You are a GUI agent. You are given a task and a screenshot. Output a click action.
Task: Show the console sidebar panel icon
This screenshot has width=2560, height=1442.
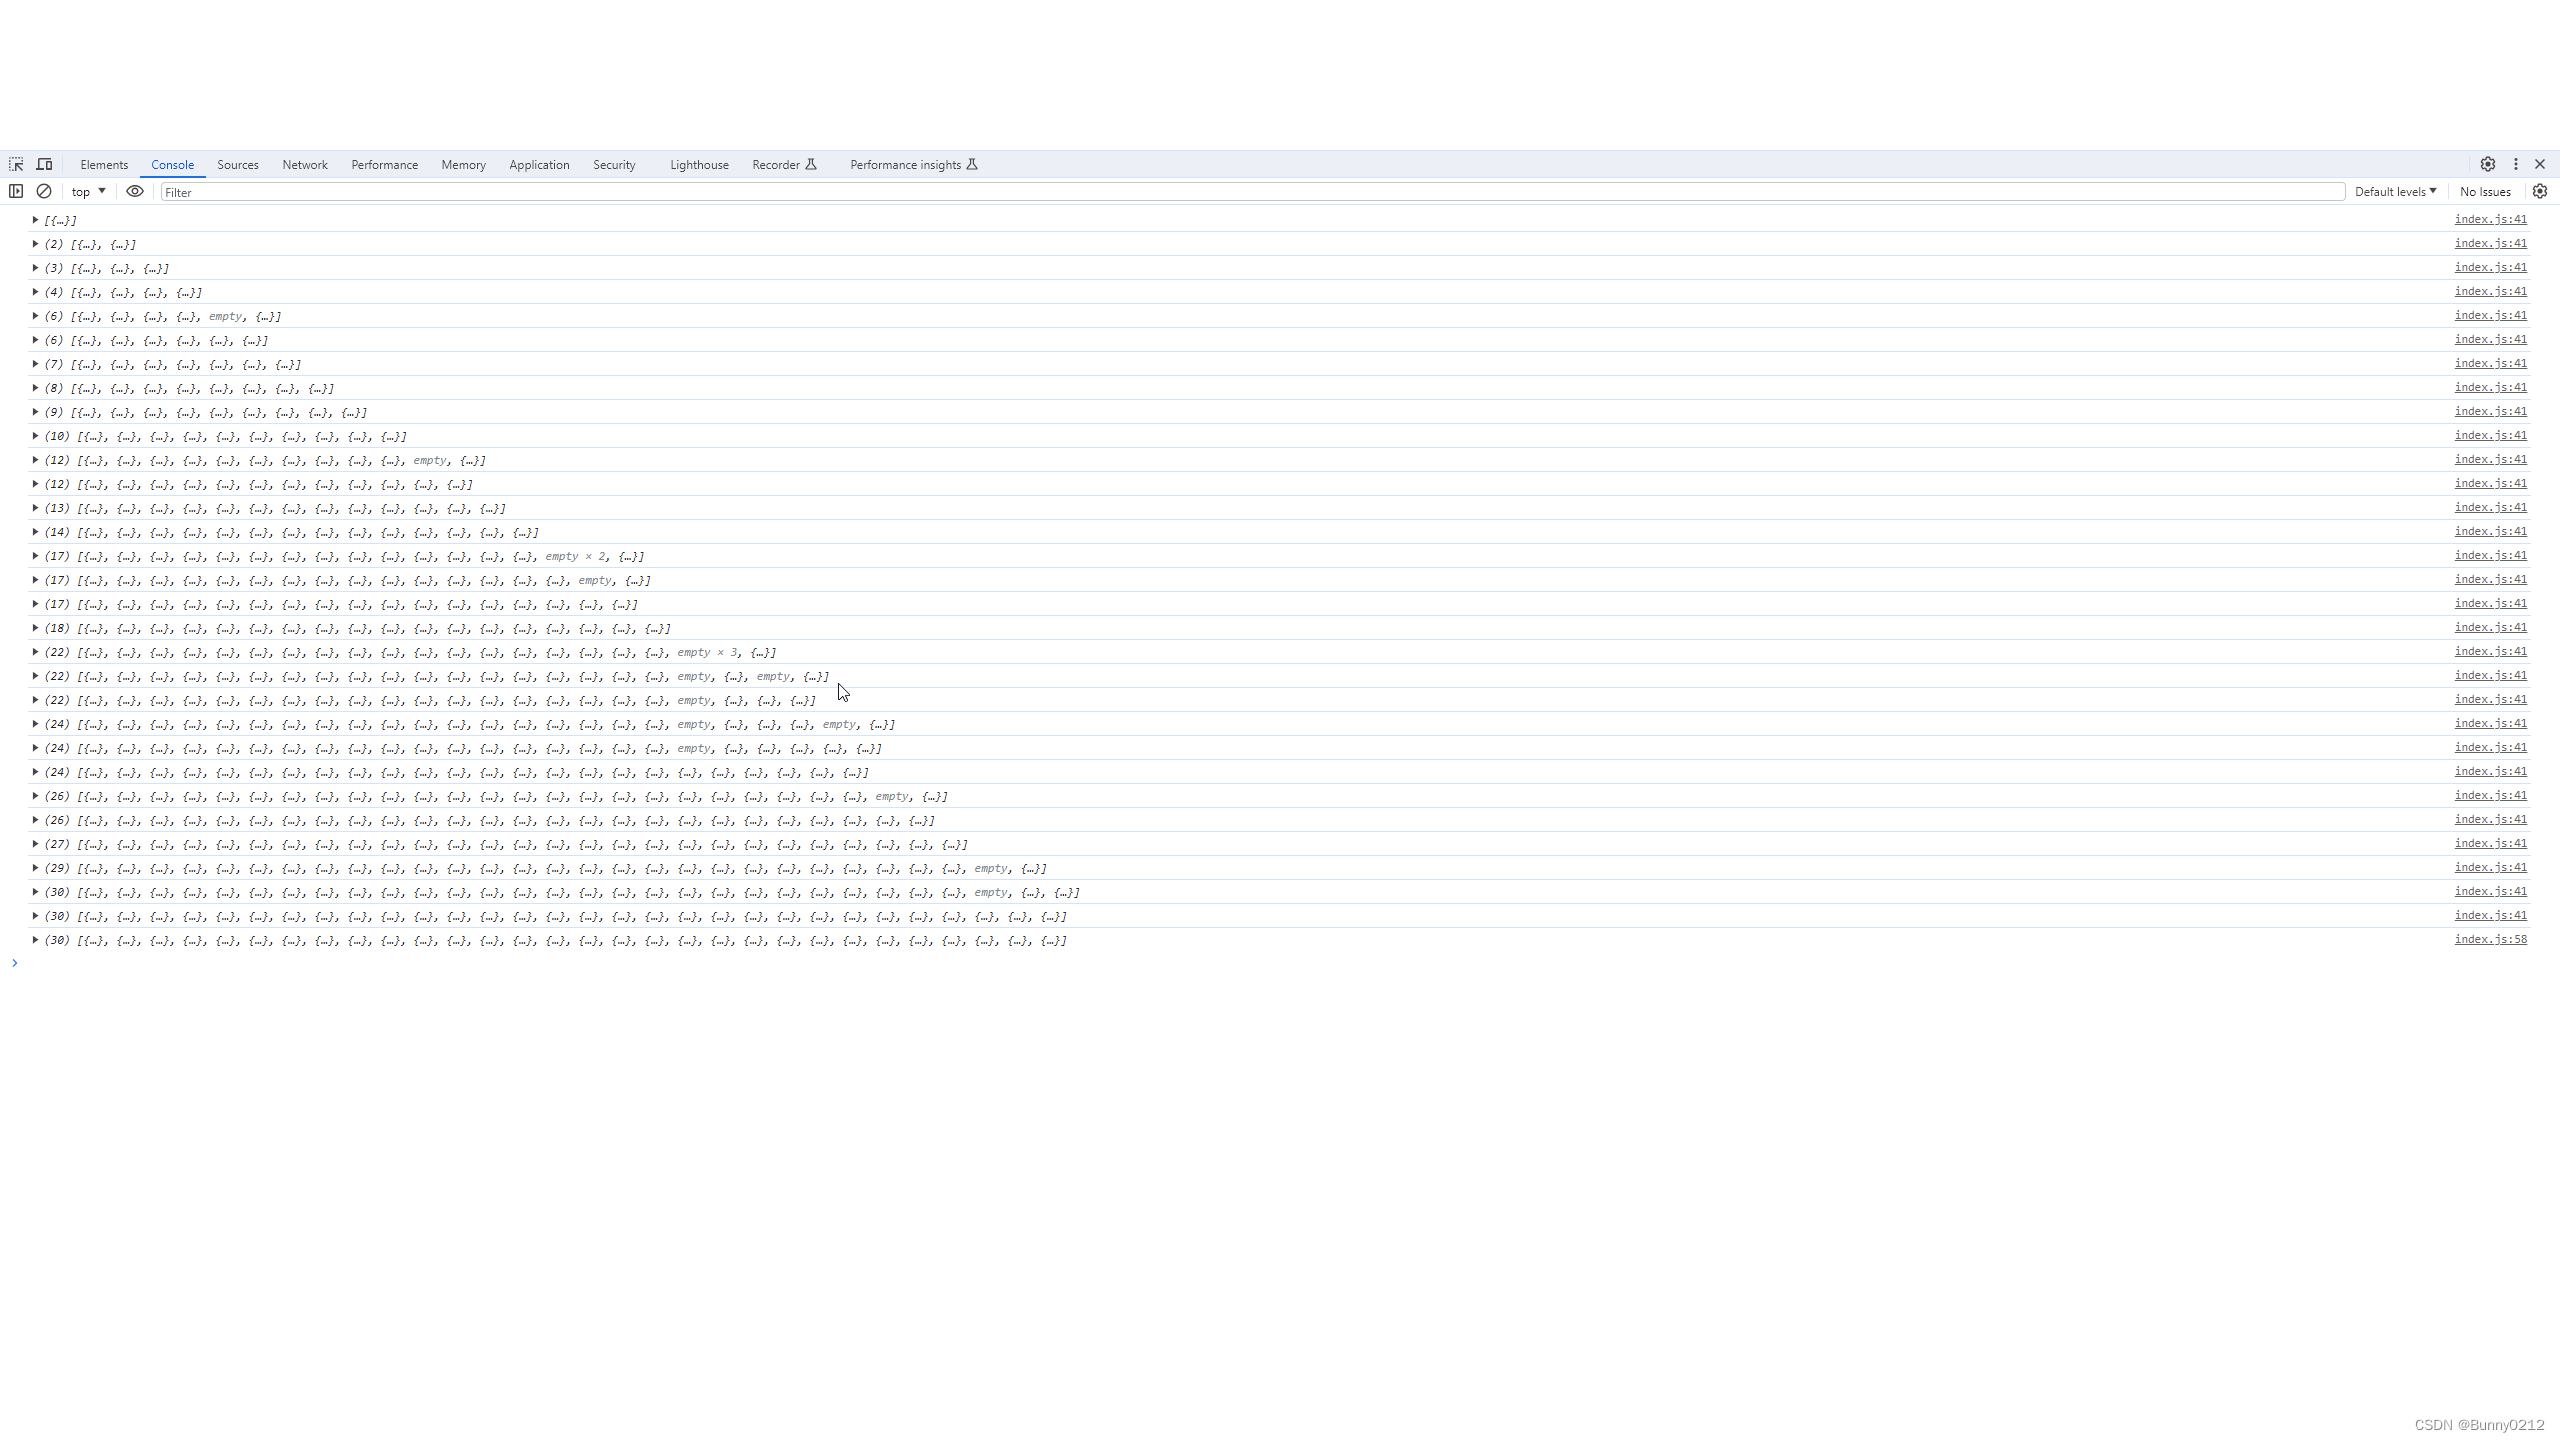[x=16, y=191]
